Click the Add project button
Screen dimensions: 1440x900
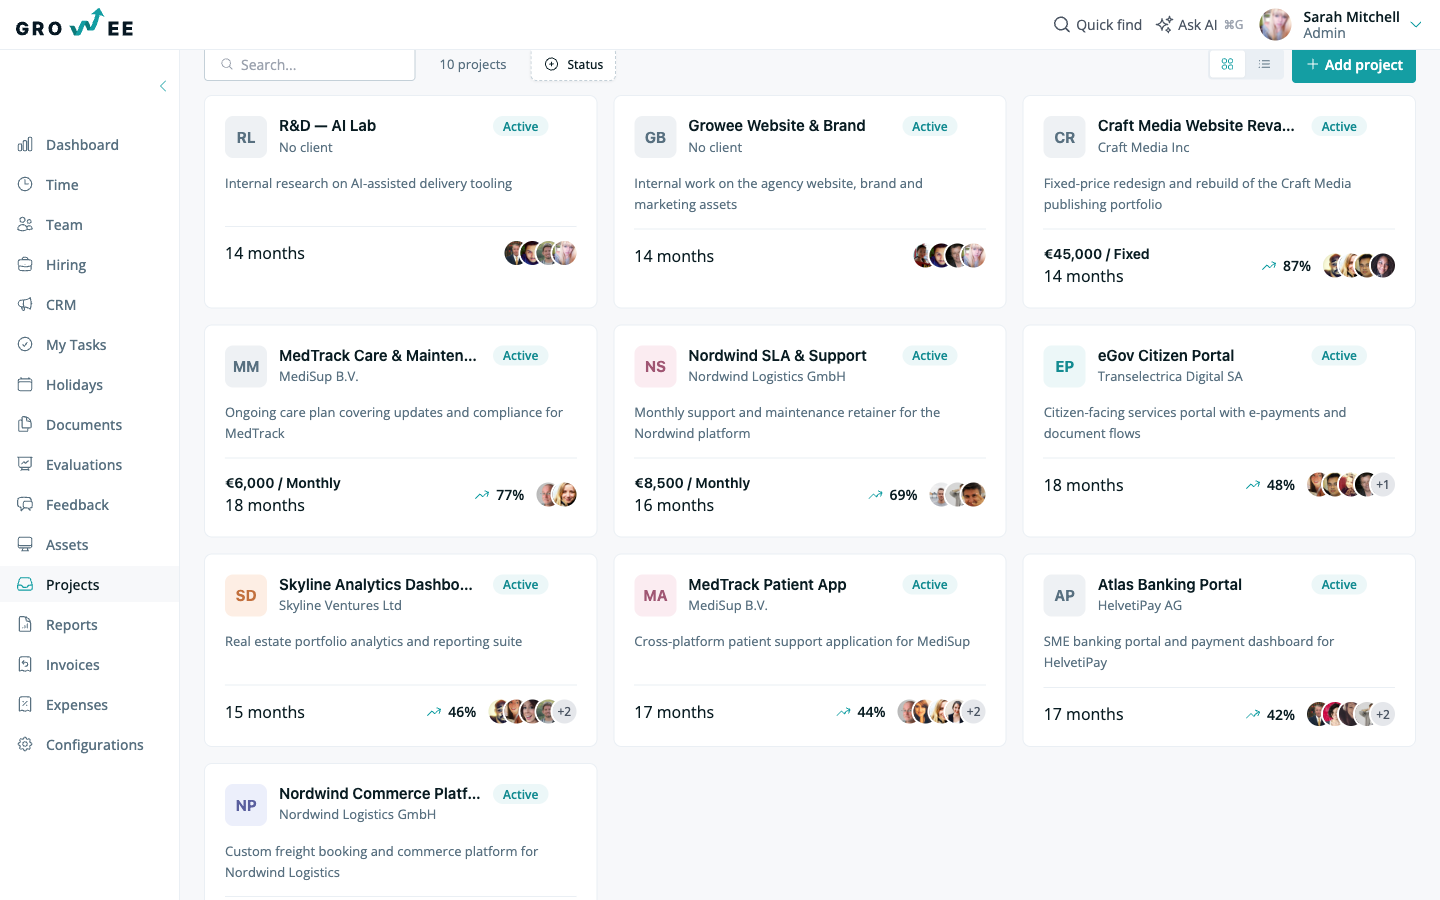coord(1354,65)
